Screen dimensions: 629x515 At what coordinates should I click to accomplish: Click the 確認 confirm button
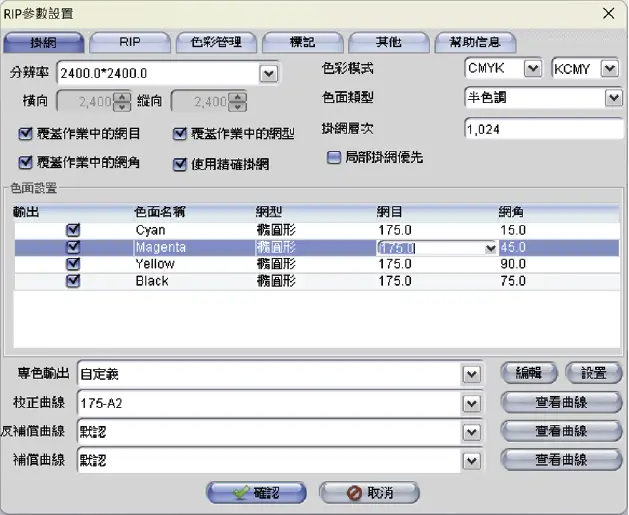point(256,493)
